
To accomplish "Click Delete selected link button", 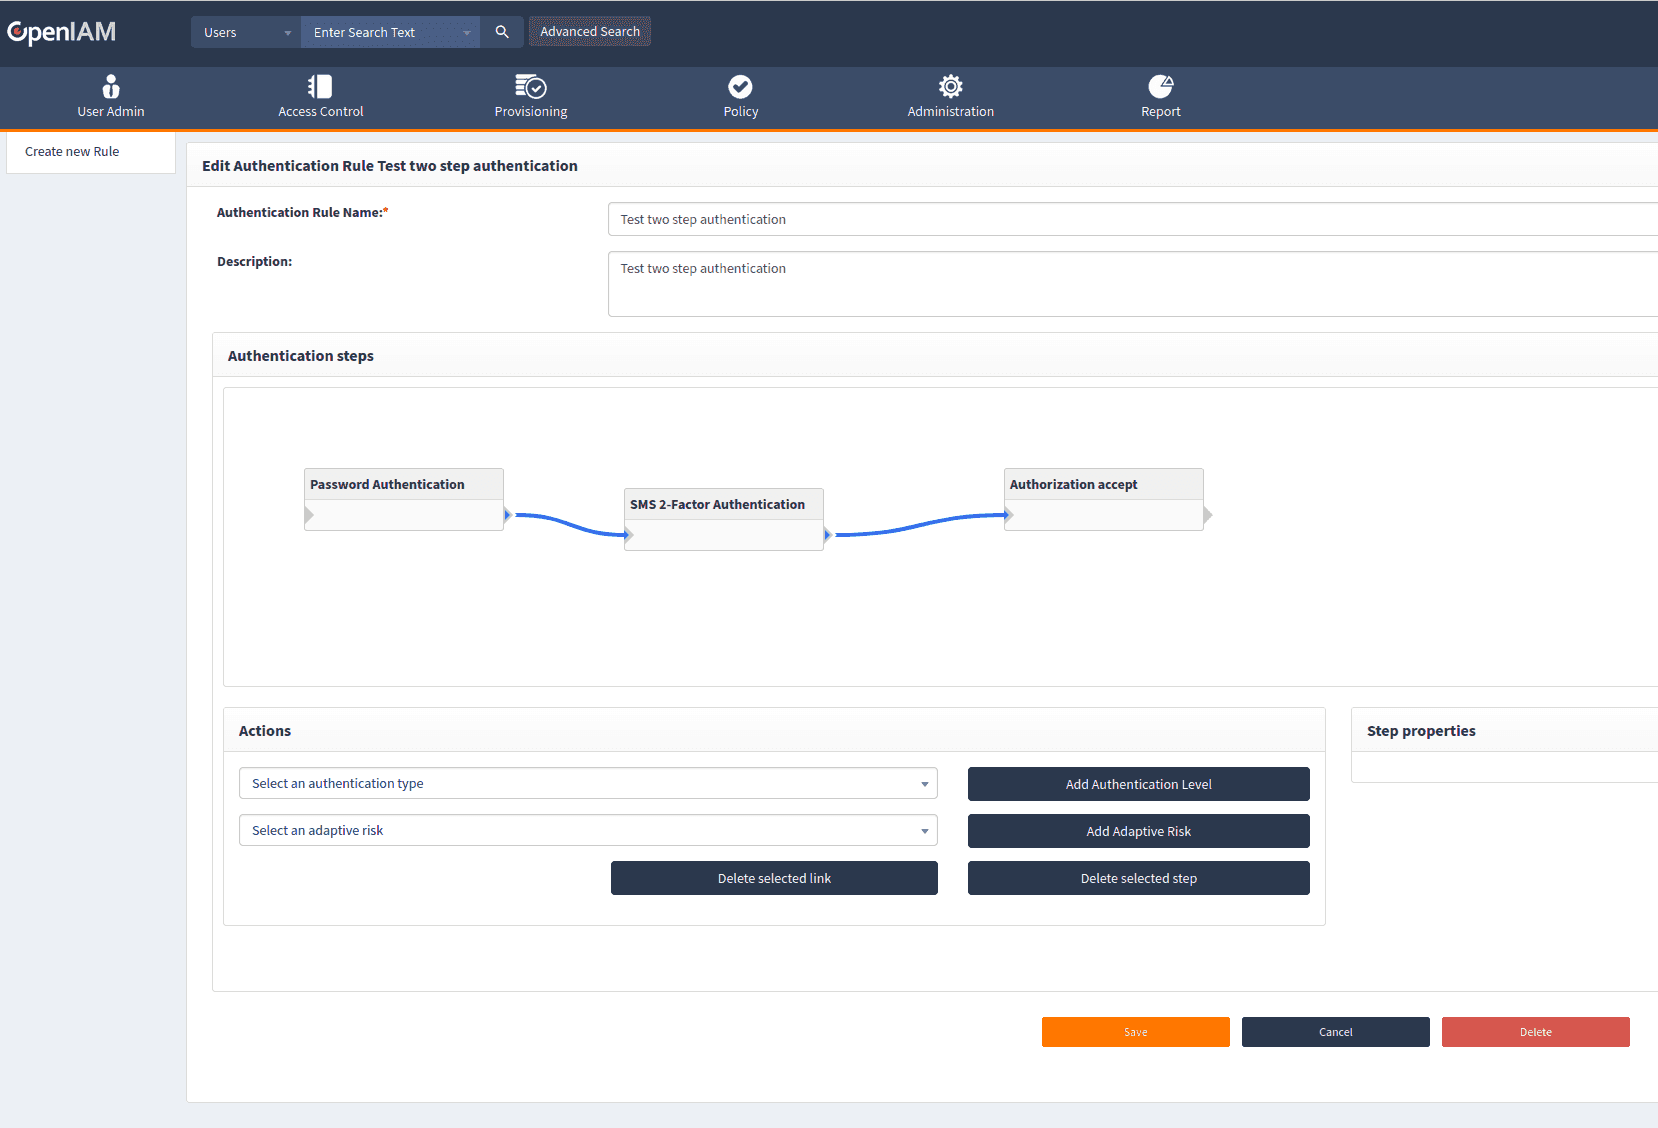I will [x=774, y=879].
